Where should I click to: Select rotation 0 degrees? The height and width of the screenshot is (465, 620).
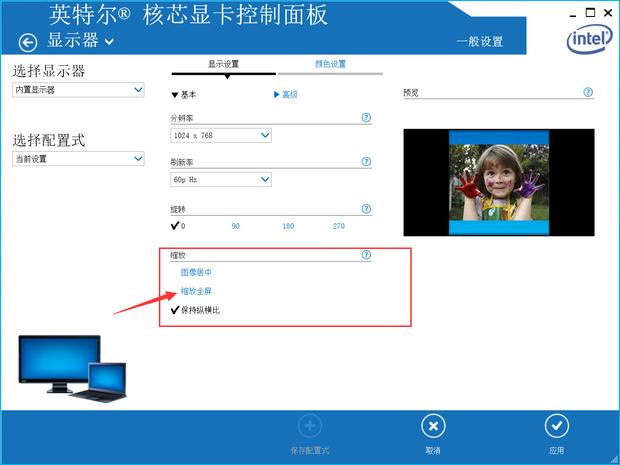click(x=178, y=226)
